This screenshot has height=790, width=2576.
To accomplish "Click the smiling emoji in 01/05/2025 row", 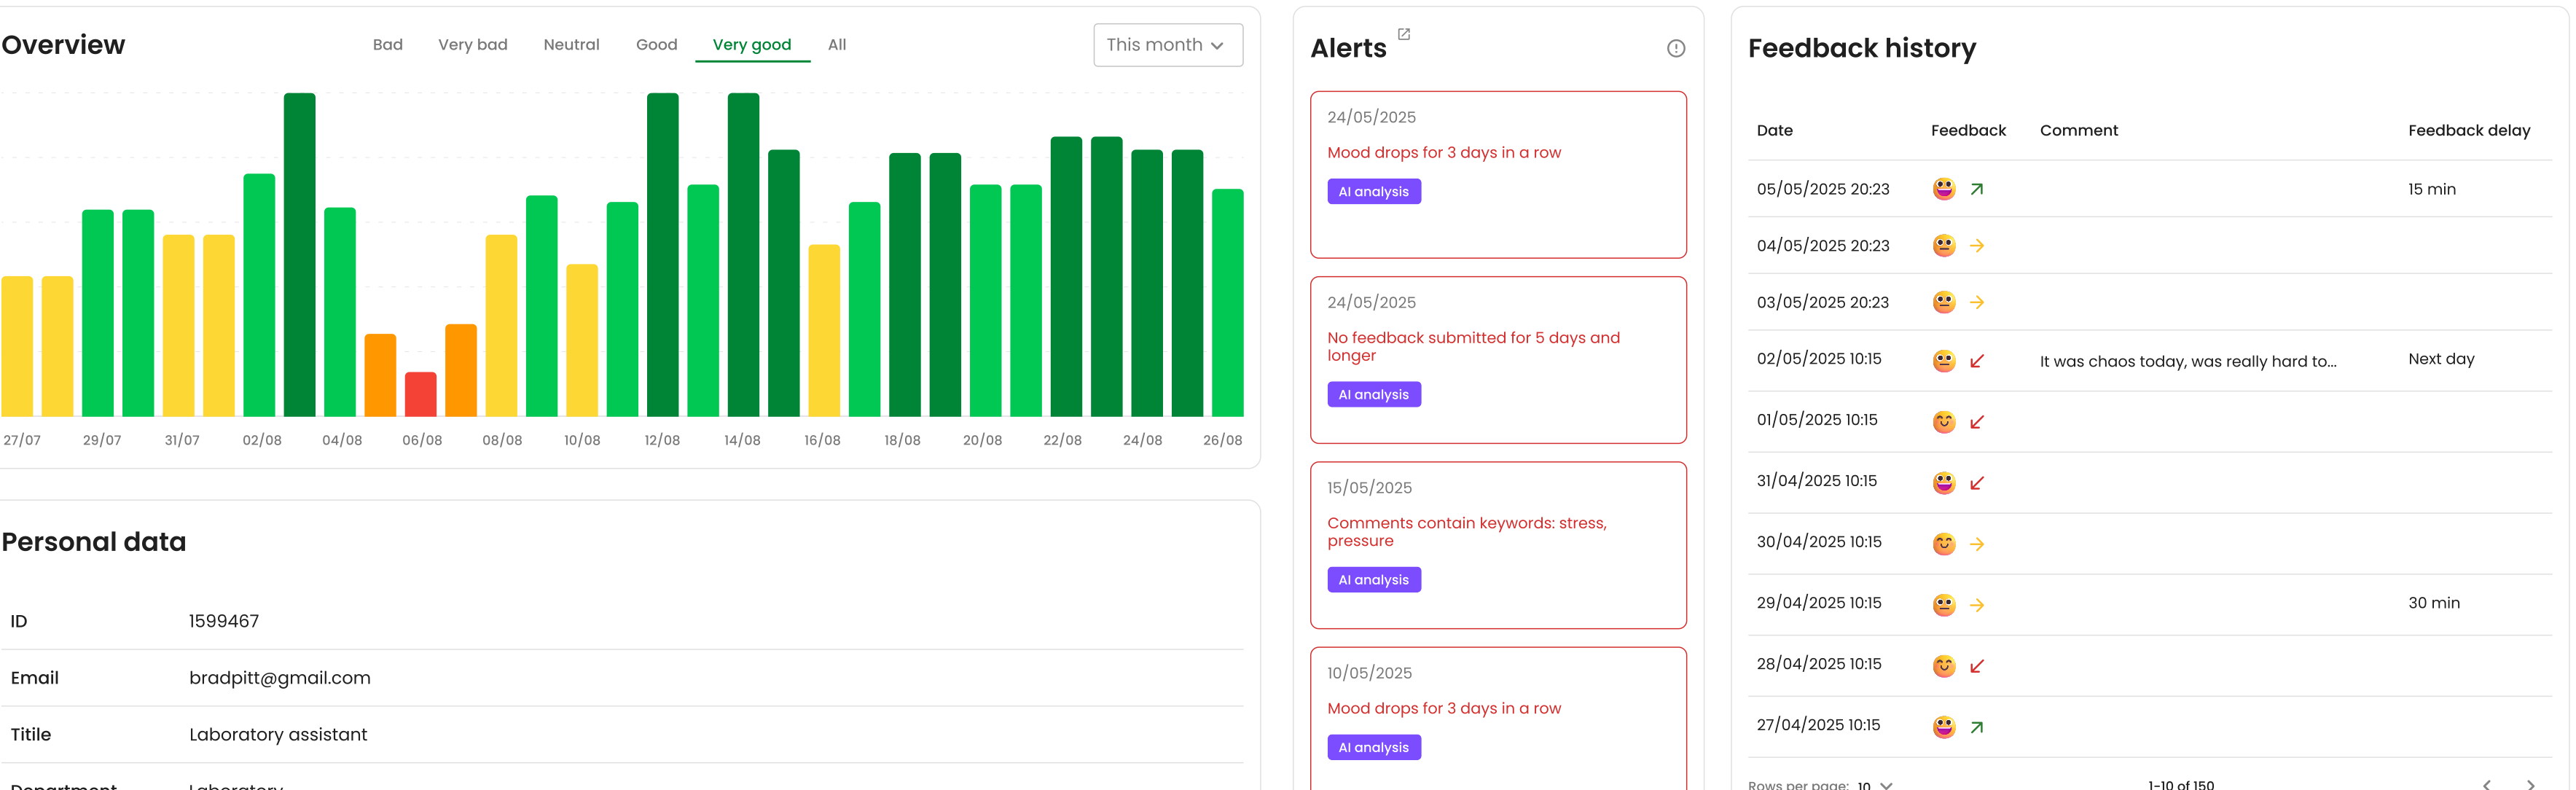I will coord(1943,422).
